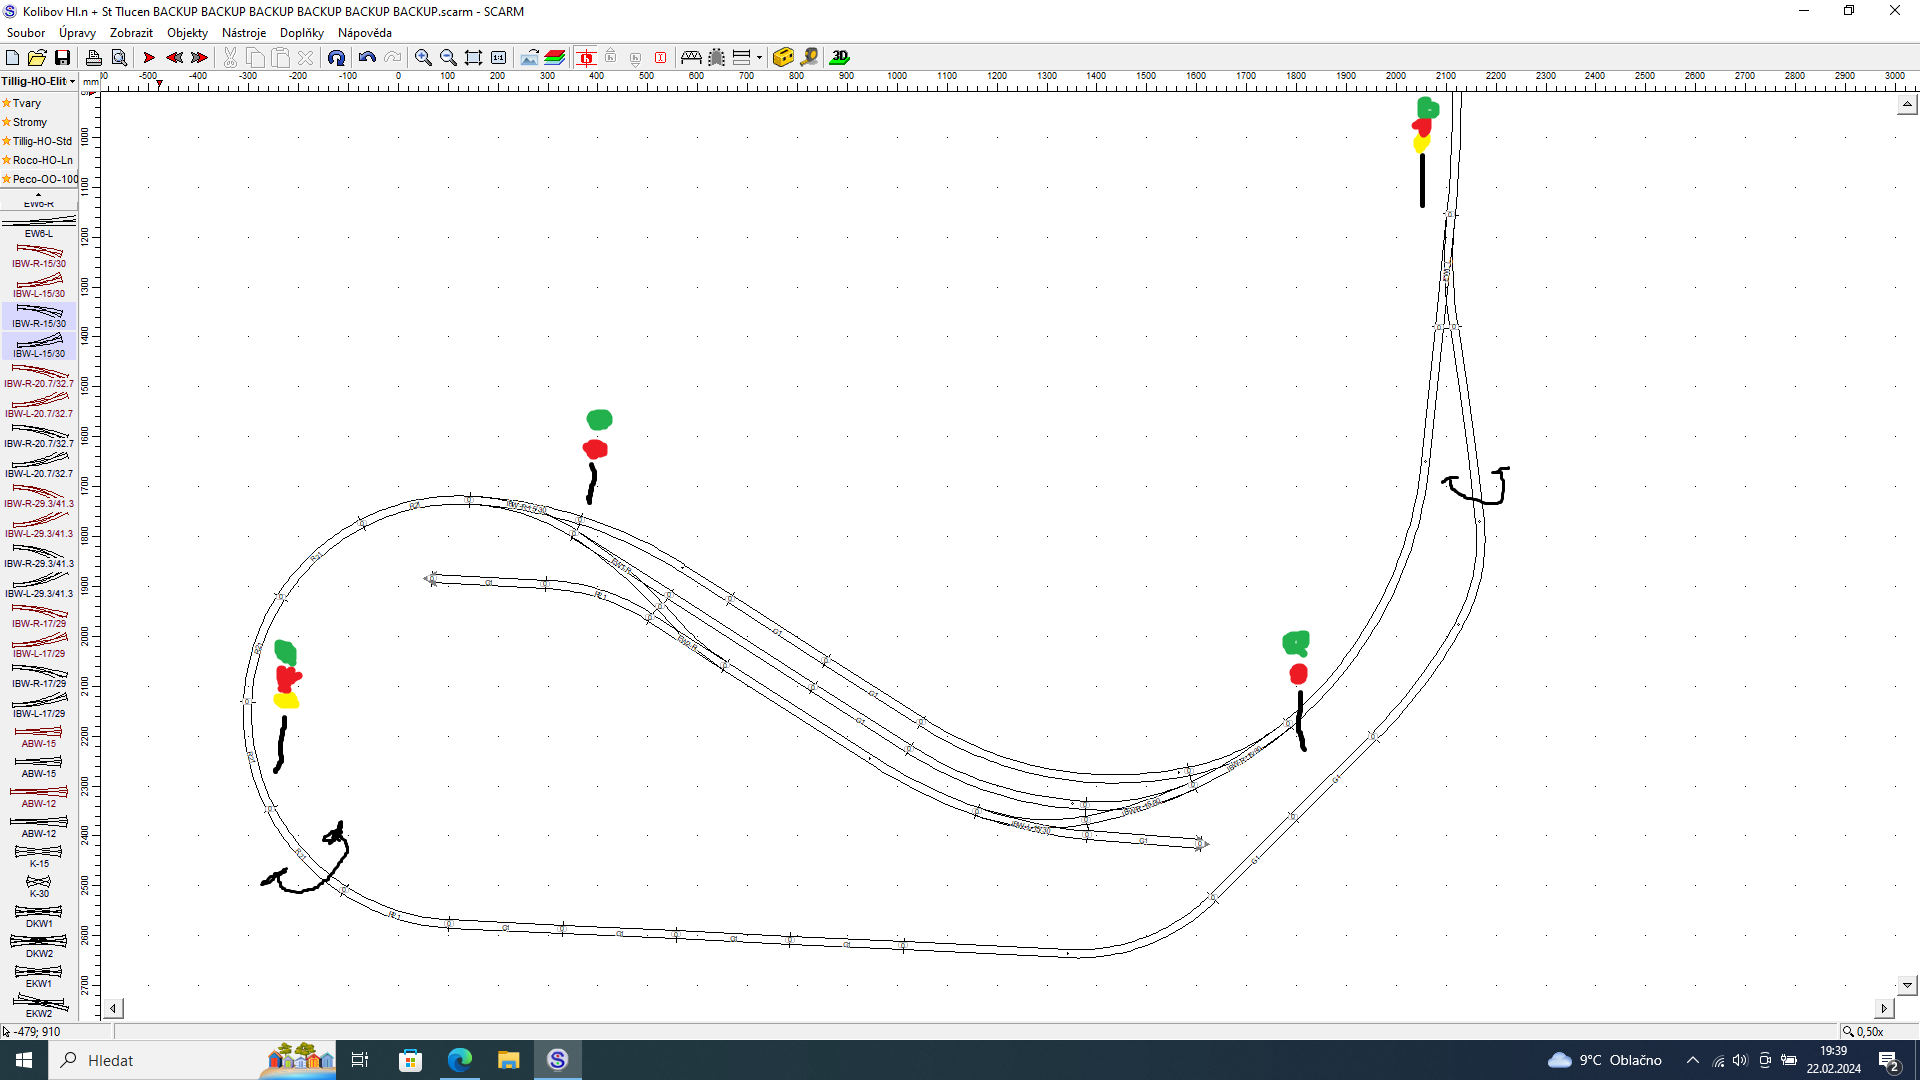Image resolution: width=1920 pixels, height=1080 pixels.
Task: Open Microsoft Edge from the taskbar
Action: point(459,1060)
